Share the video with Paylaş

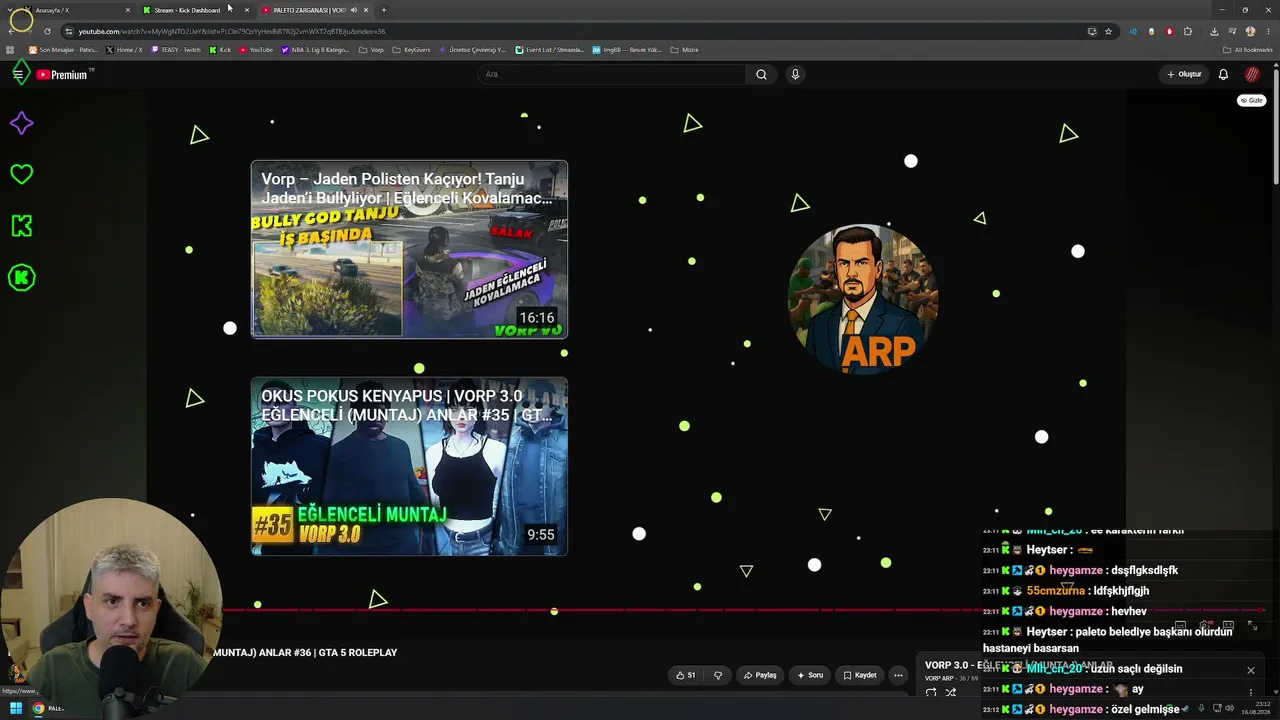(760, 675)
